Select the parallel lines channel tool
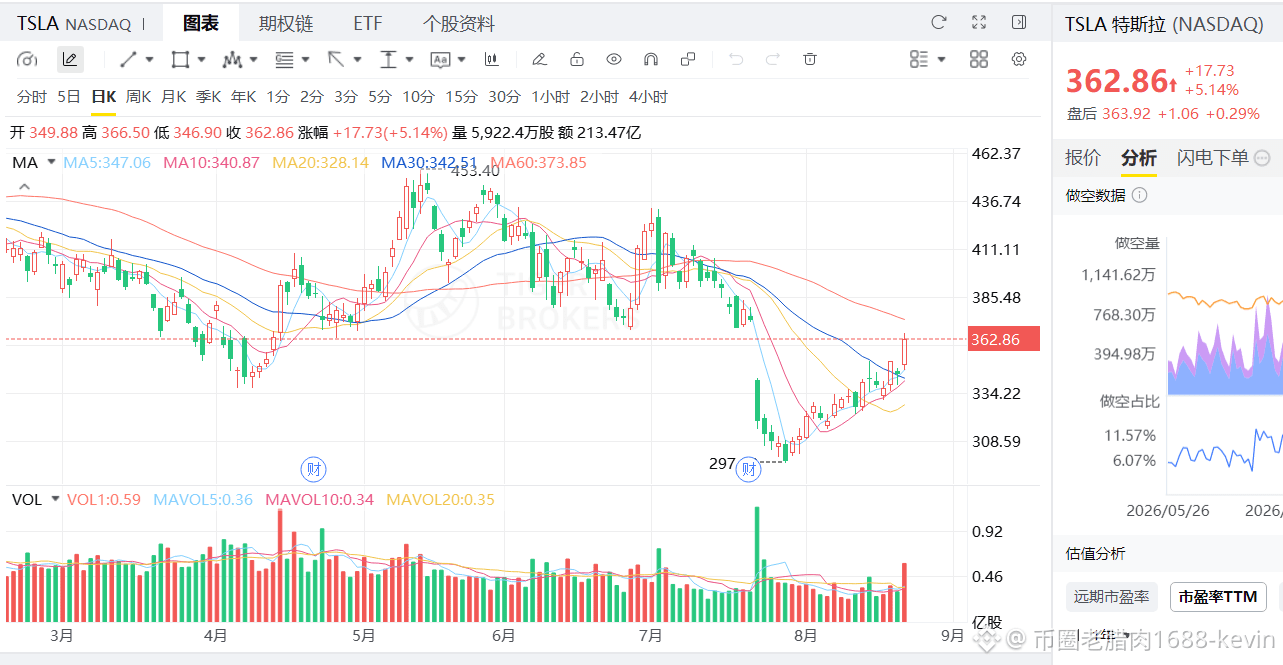The image size is (1283, 665). coord(284,60)
